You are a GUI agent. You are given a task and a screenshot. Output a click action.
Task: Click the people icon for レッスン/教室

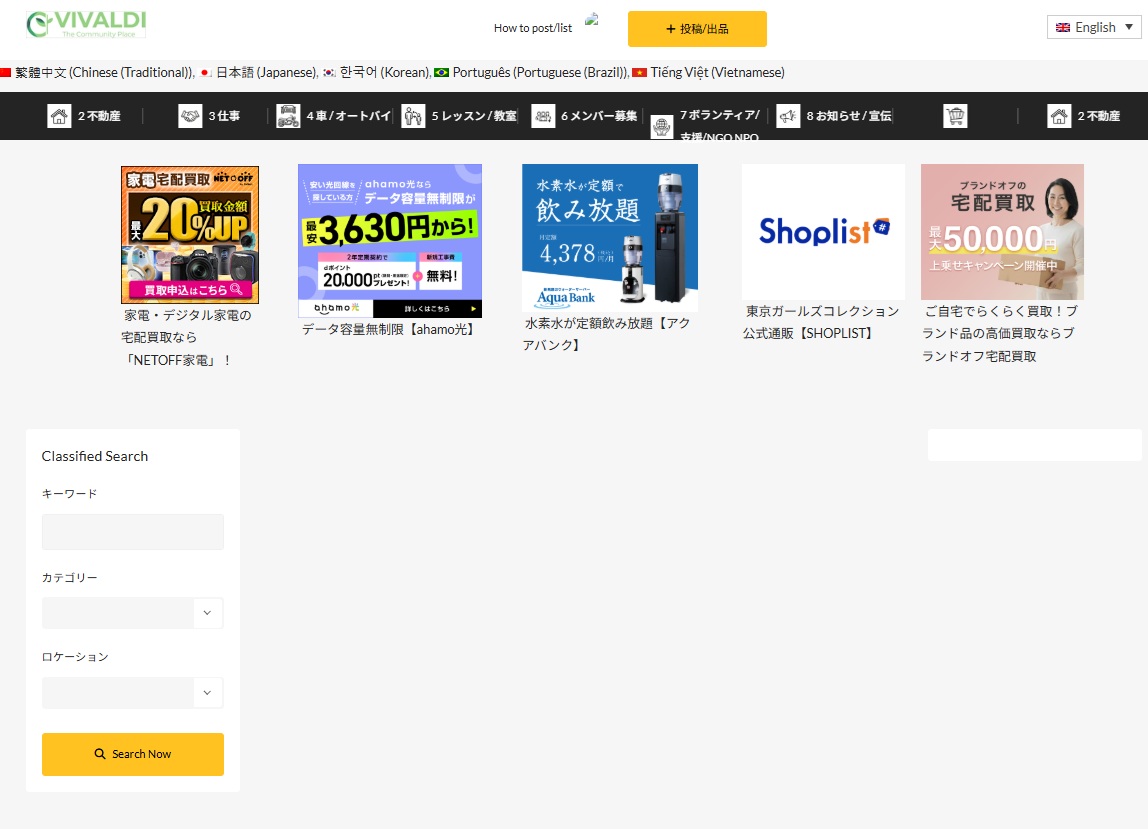pos(413,116)
